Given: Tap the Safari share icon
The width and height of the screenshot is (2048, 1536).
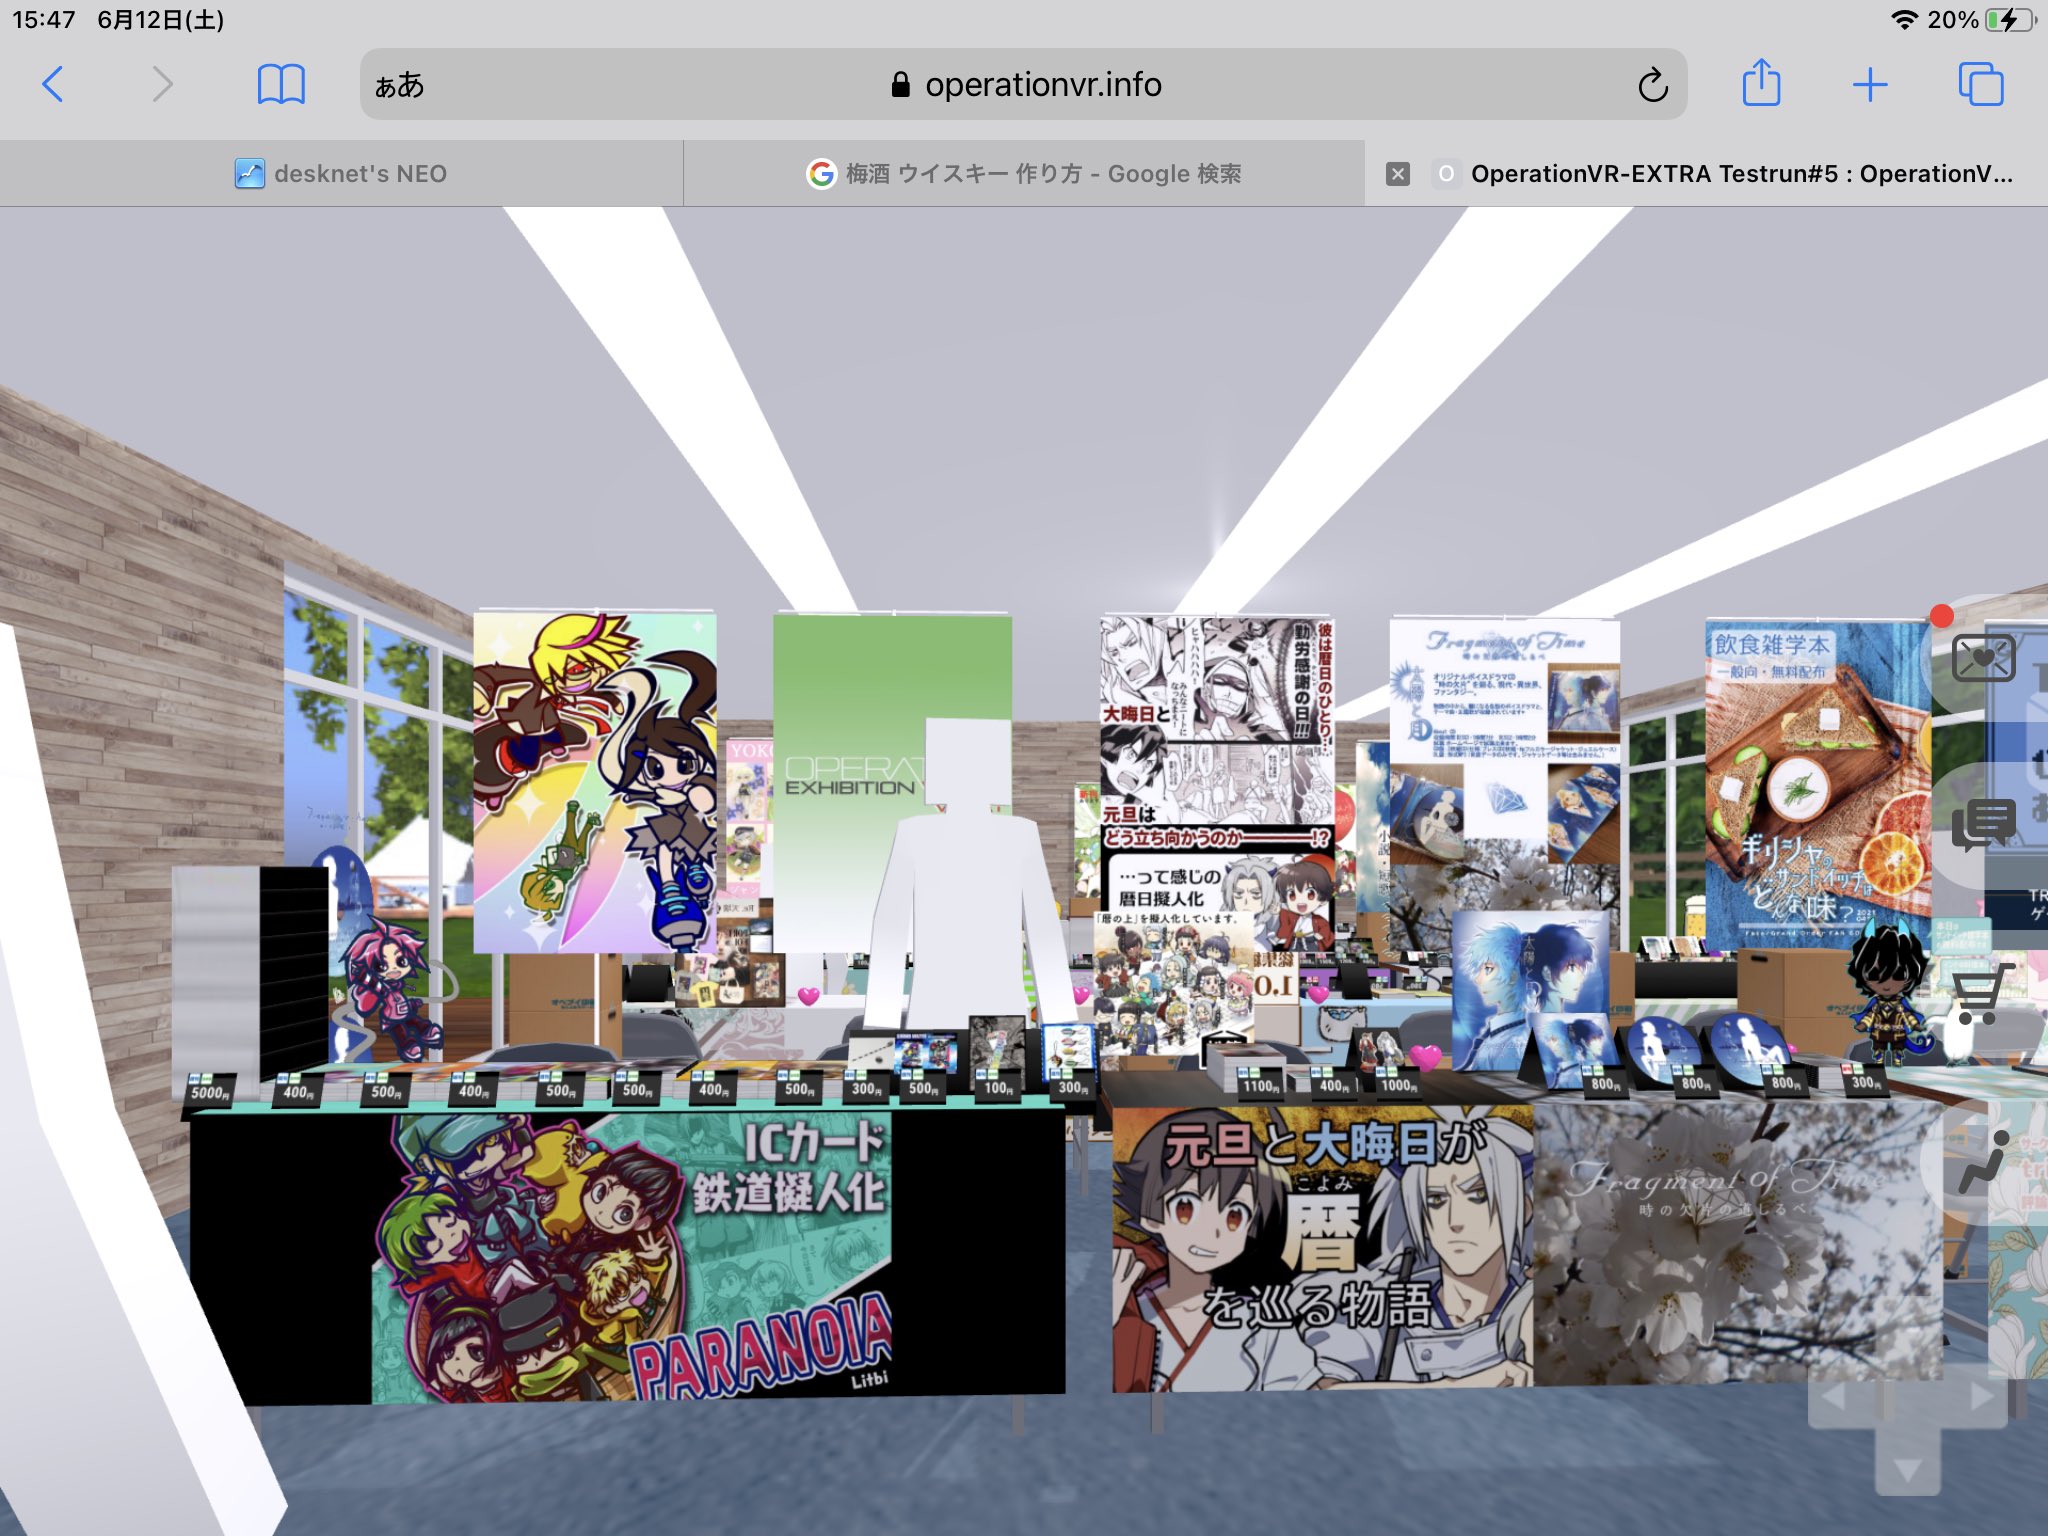Looking at the screenshot, I should tap(1761, 84).
